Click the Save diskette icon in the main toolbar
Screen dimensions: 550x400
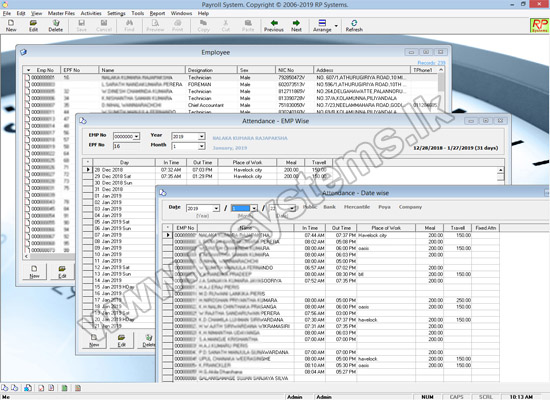click(81, 23)
